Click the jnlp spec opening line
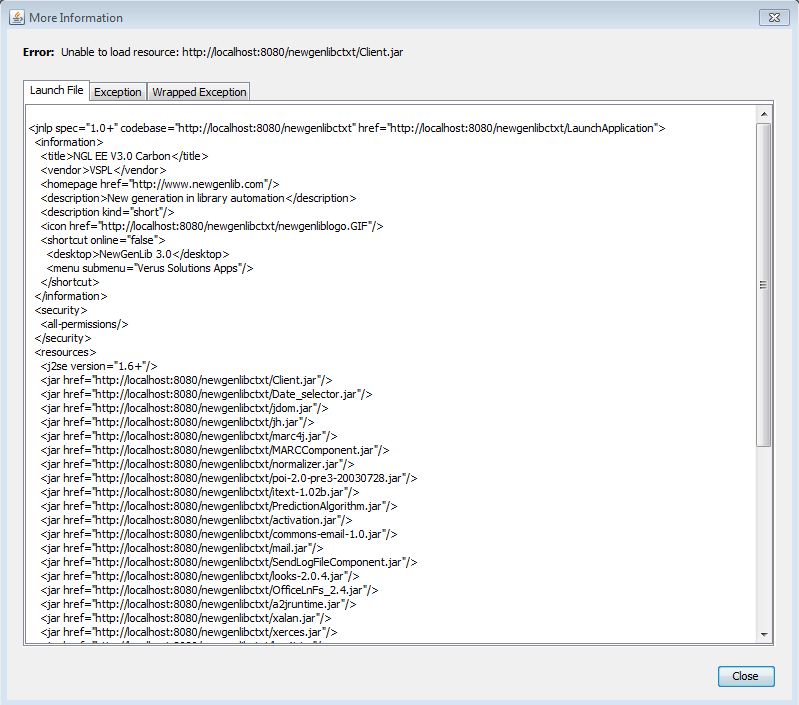This screenshot has width=799, height=705. tap(347, 128)
